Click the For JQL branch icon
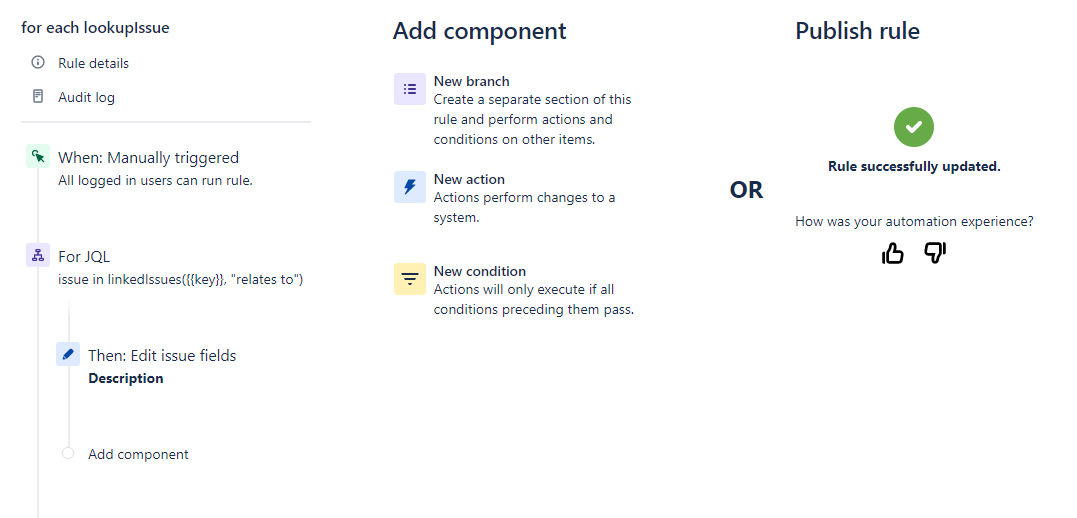Image resolution: width=1077 pixels, height=518 pixels. [38, 256]
